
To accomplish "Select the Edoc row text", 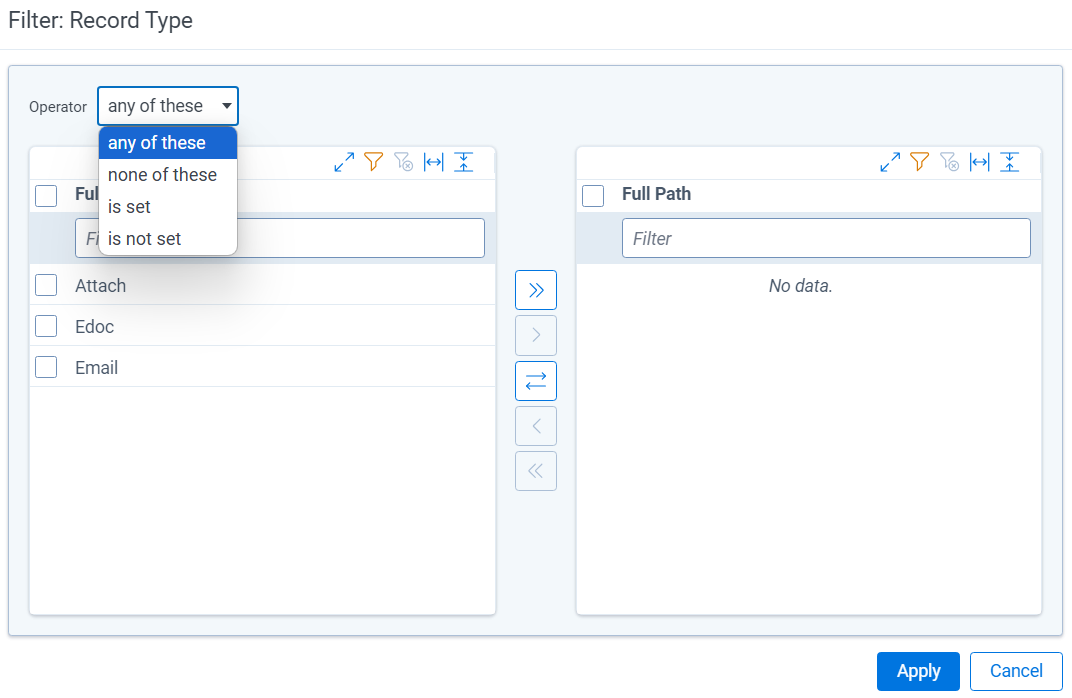I will tap(94, 327).
